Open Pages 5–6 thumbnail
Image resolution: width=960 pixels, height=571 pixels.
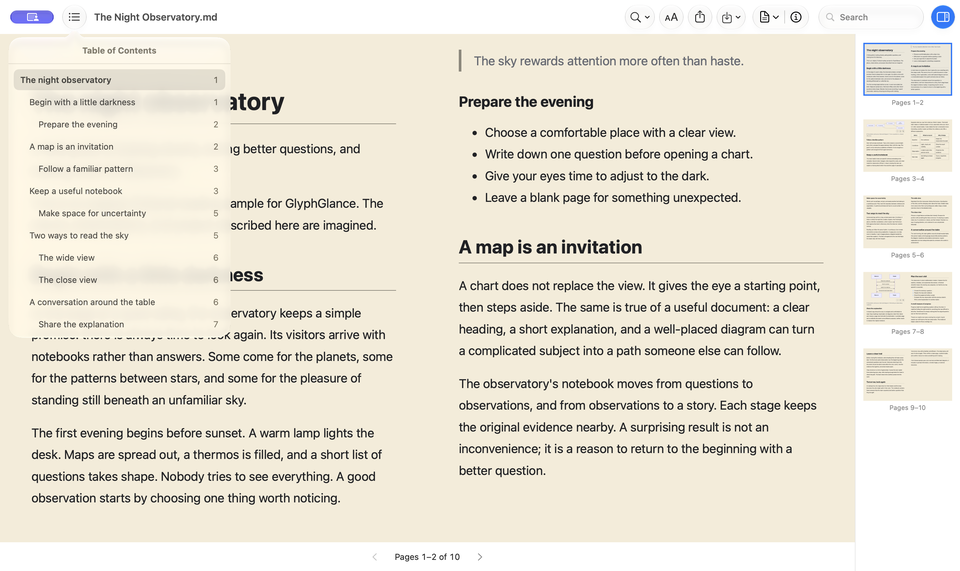(x=907, y=222)
